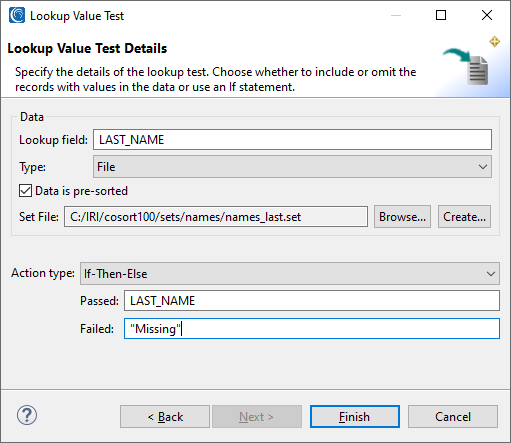The image size is (511, 443).
Task: Click the Type combo box arrow
Action: (x=483, y=167)
